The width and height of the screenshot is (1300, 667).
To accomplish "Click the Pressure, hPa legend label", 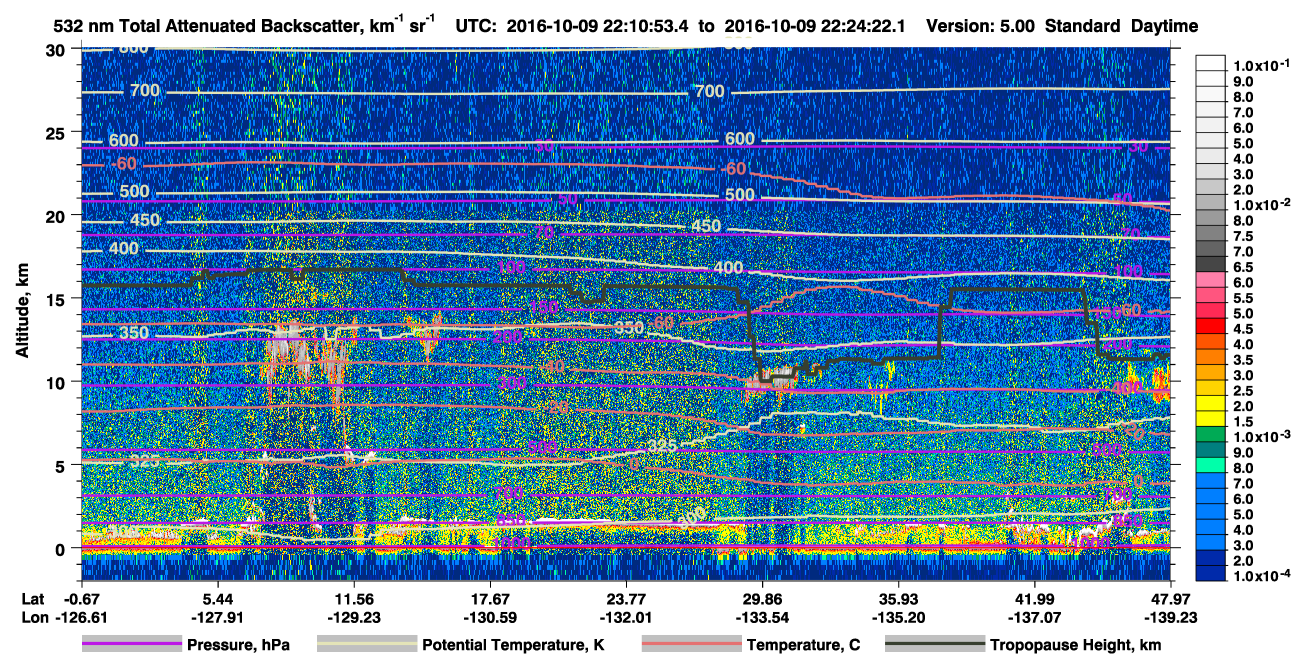I will click(238, 646).
